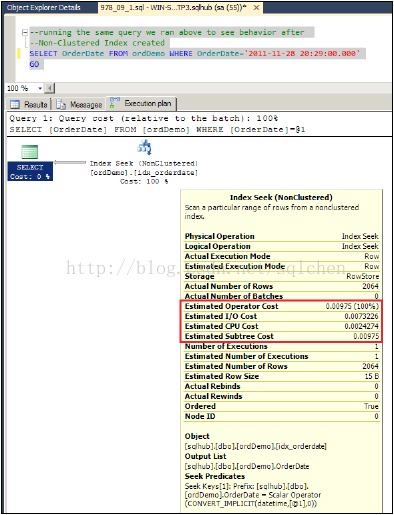Click the Seek Predicates heading
Viewport: 394px width, 515px height.
click(x=215, y=476)
